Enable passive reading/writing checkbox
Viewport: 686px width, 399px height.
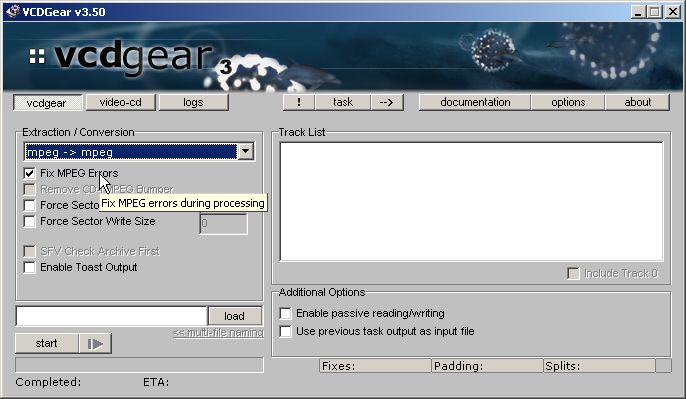(285, 313)
